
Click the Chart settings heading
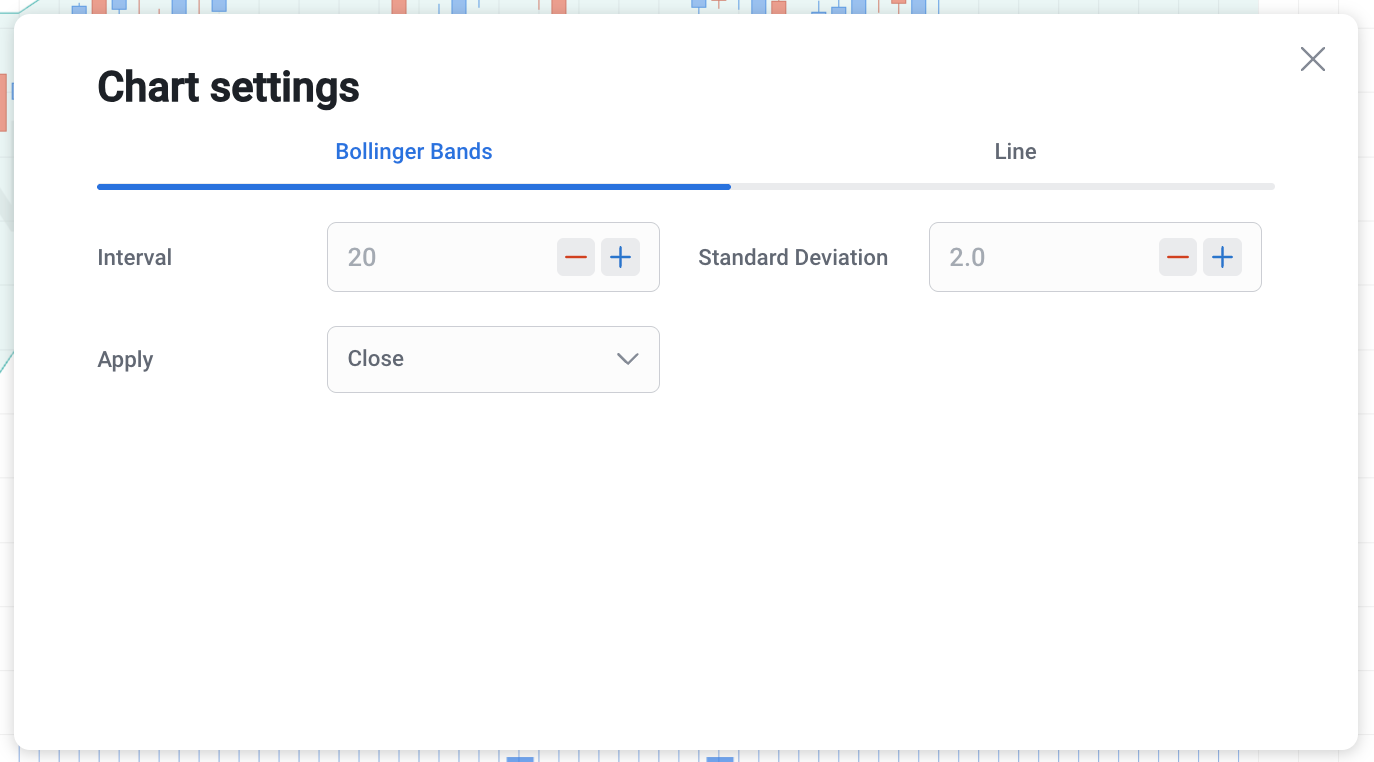(x=228, y=87)
